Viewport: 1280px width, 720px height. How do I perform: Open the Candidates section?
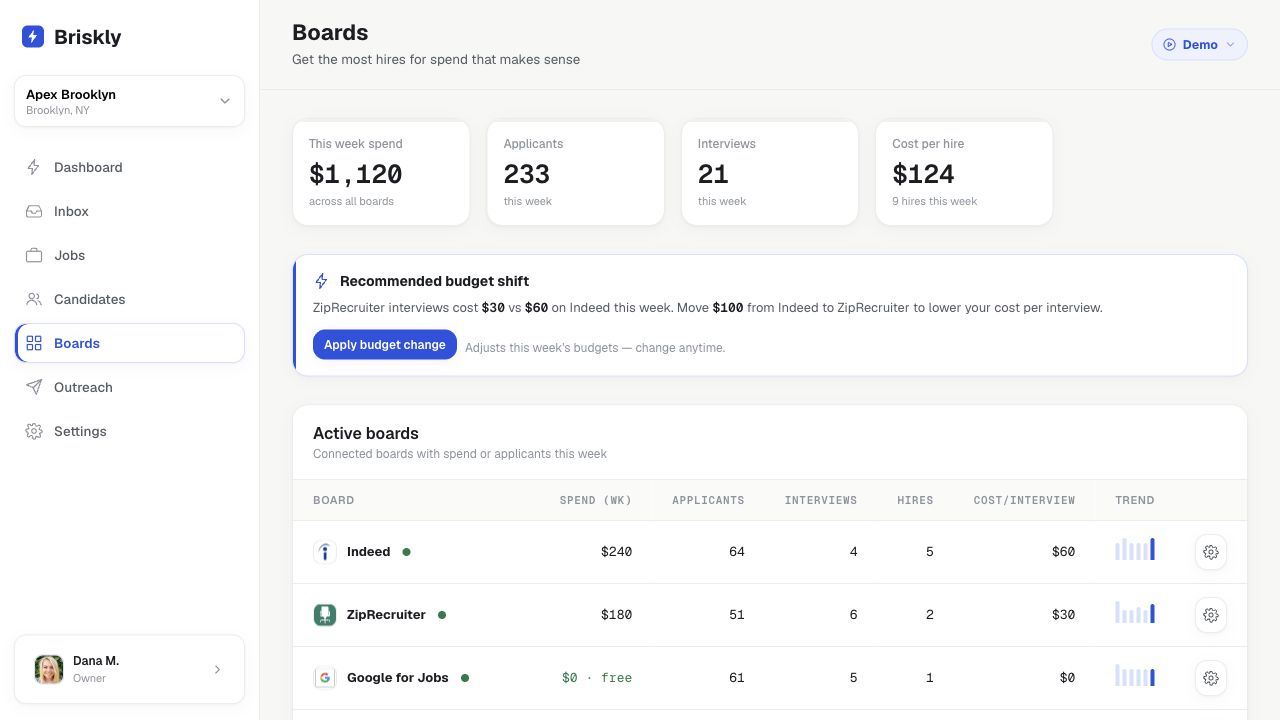[129, 299]
